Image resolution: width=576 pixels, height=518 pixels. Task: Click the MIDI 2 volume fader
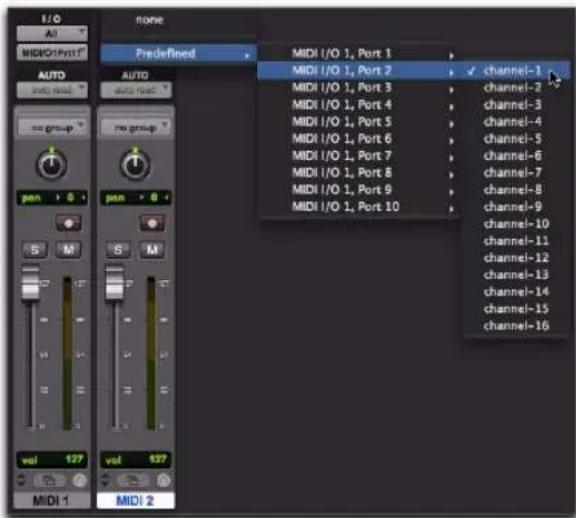point(114,283)
